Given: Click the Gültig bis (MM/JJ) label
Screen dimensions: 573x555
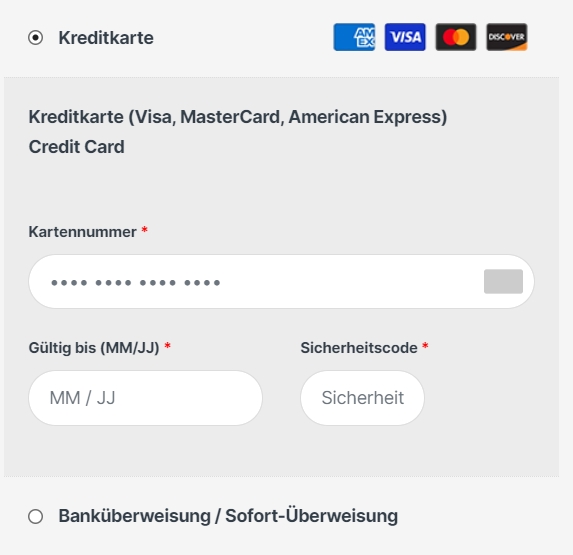Looking at the screenshot, I should tap(94, 348).
